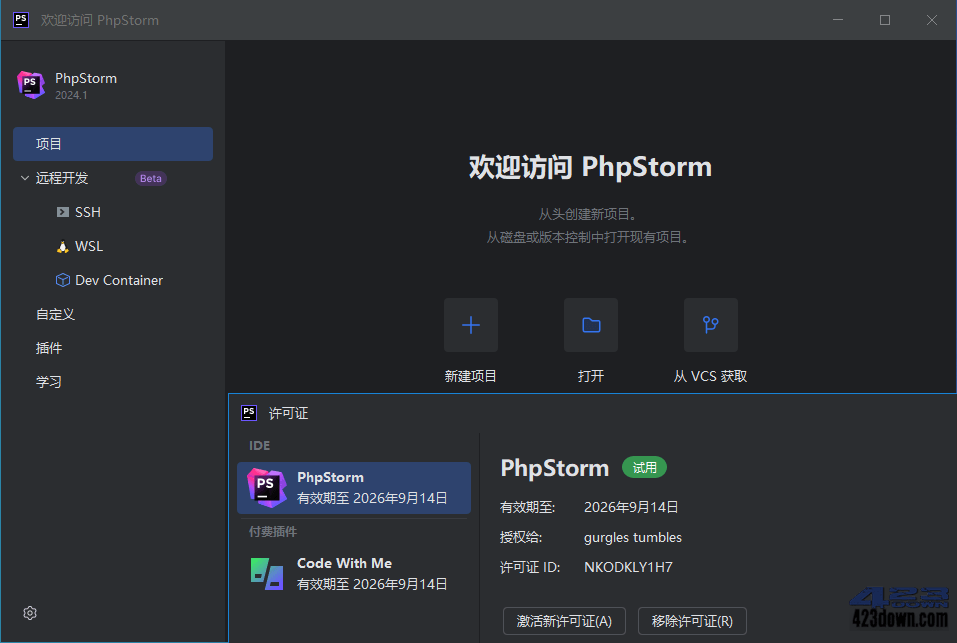The image size is (957, 643).
Task: Click 移除许可证(R) button
Action: point(692,620)
